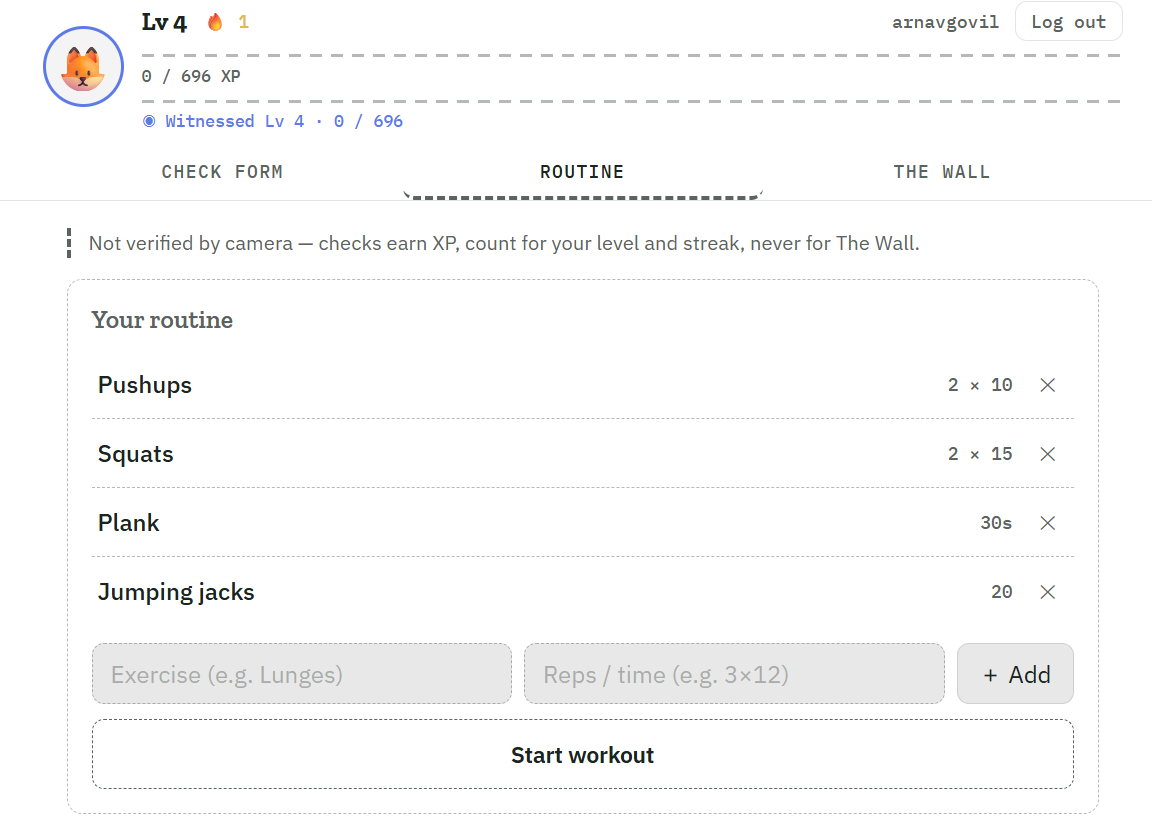Remove Jumping jacks with the X

(x=1048, y=592)
